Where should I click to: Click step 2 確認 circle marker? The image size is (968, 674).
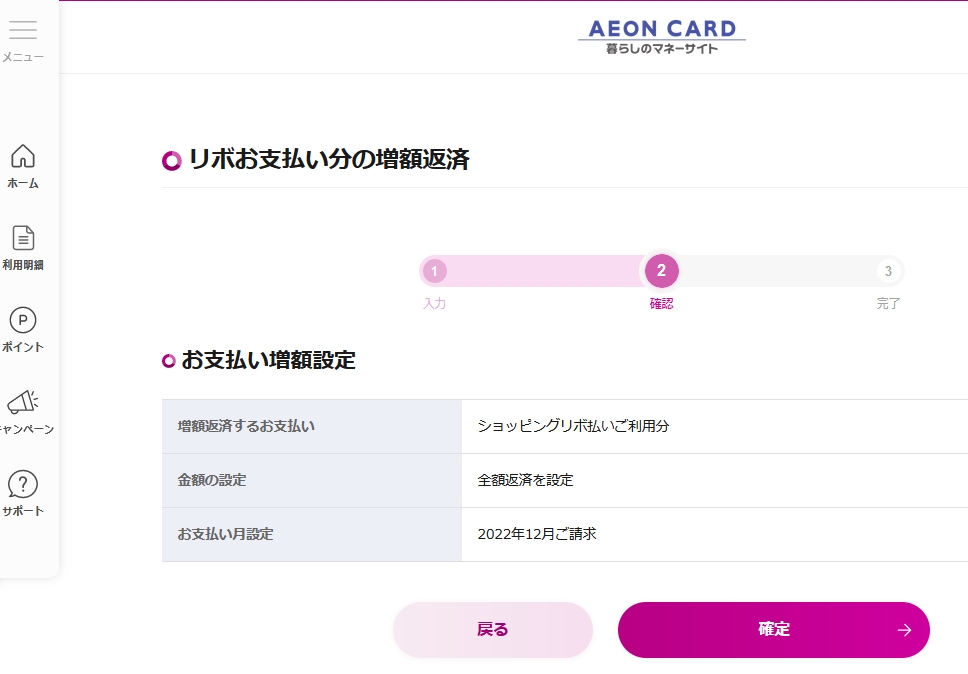coord(661,271)
